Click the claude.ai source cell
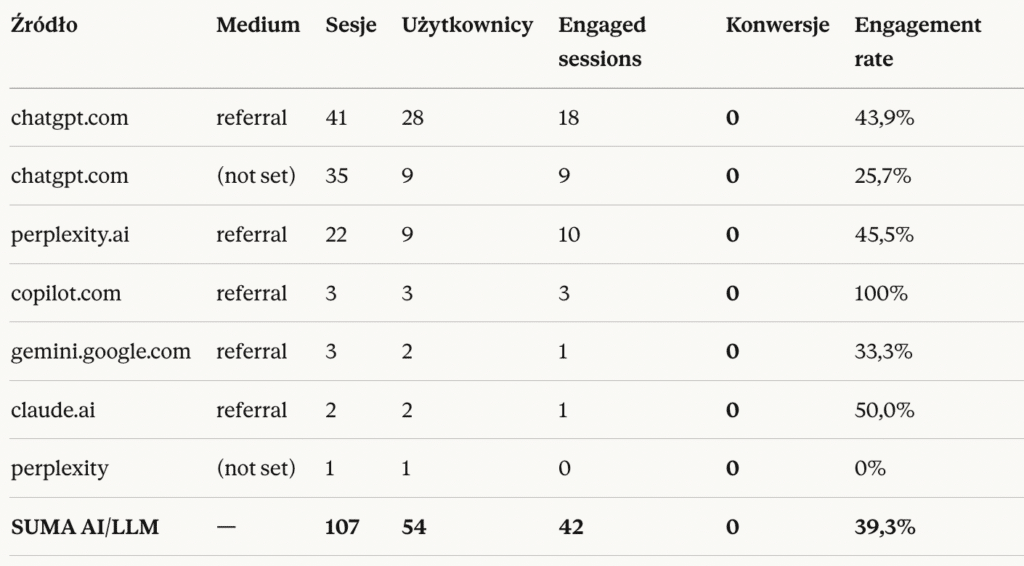 coord(51,410)
